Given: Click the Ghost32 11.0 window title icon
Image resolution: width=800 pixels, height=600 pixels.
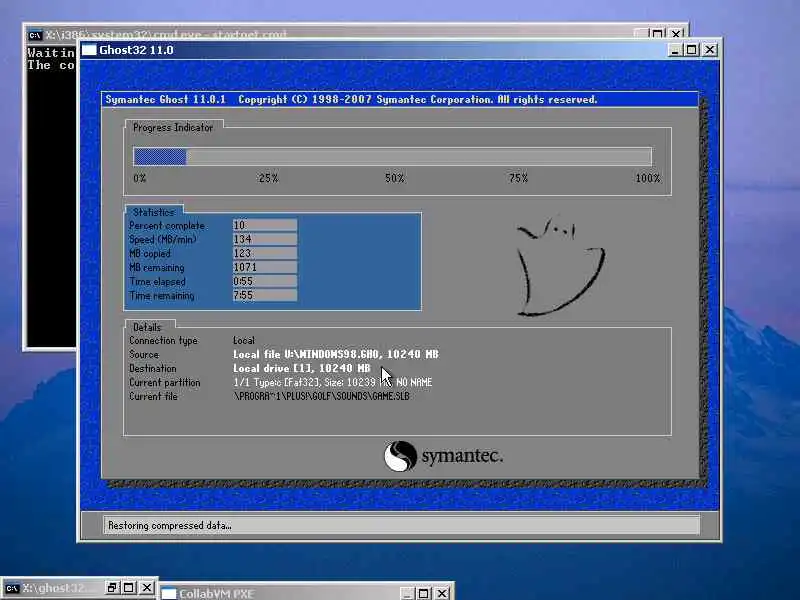Looking at the screenshot, I should point(89,49).
